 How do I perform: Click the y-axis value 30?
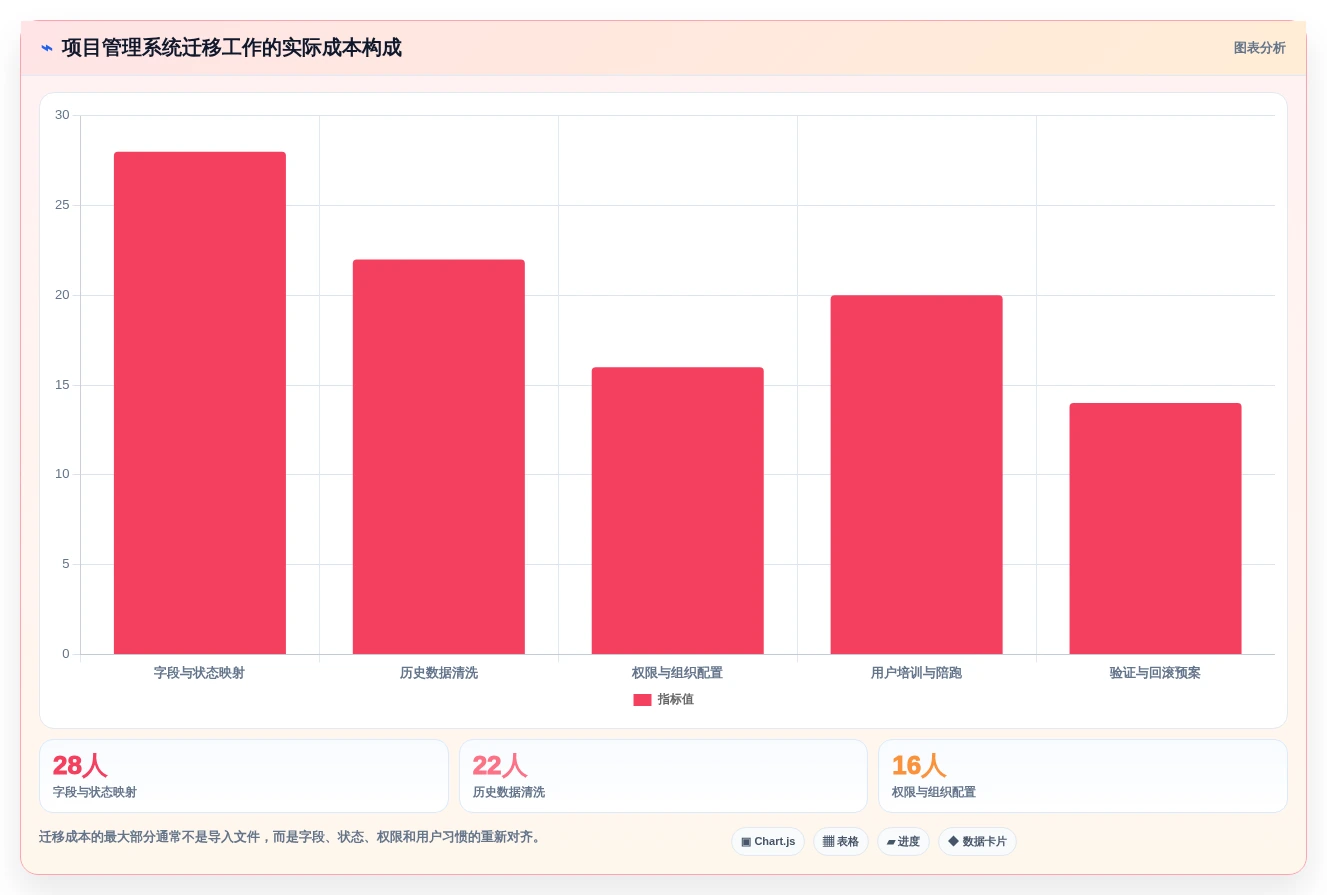[62, 115]
